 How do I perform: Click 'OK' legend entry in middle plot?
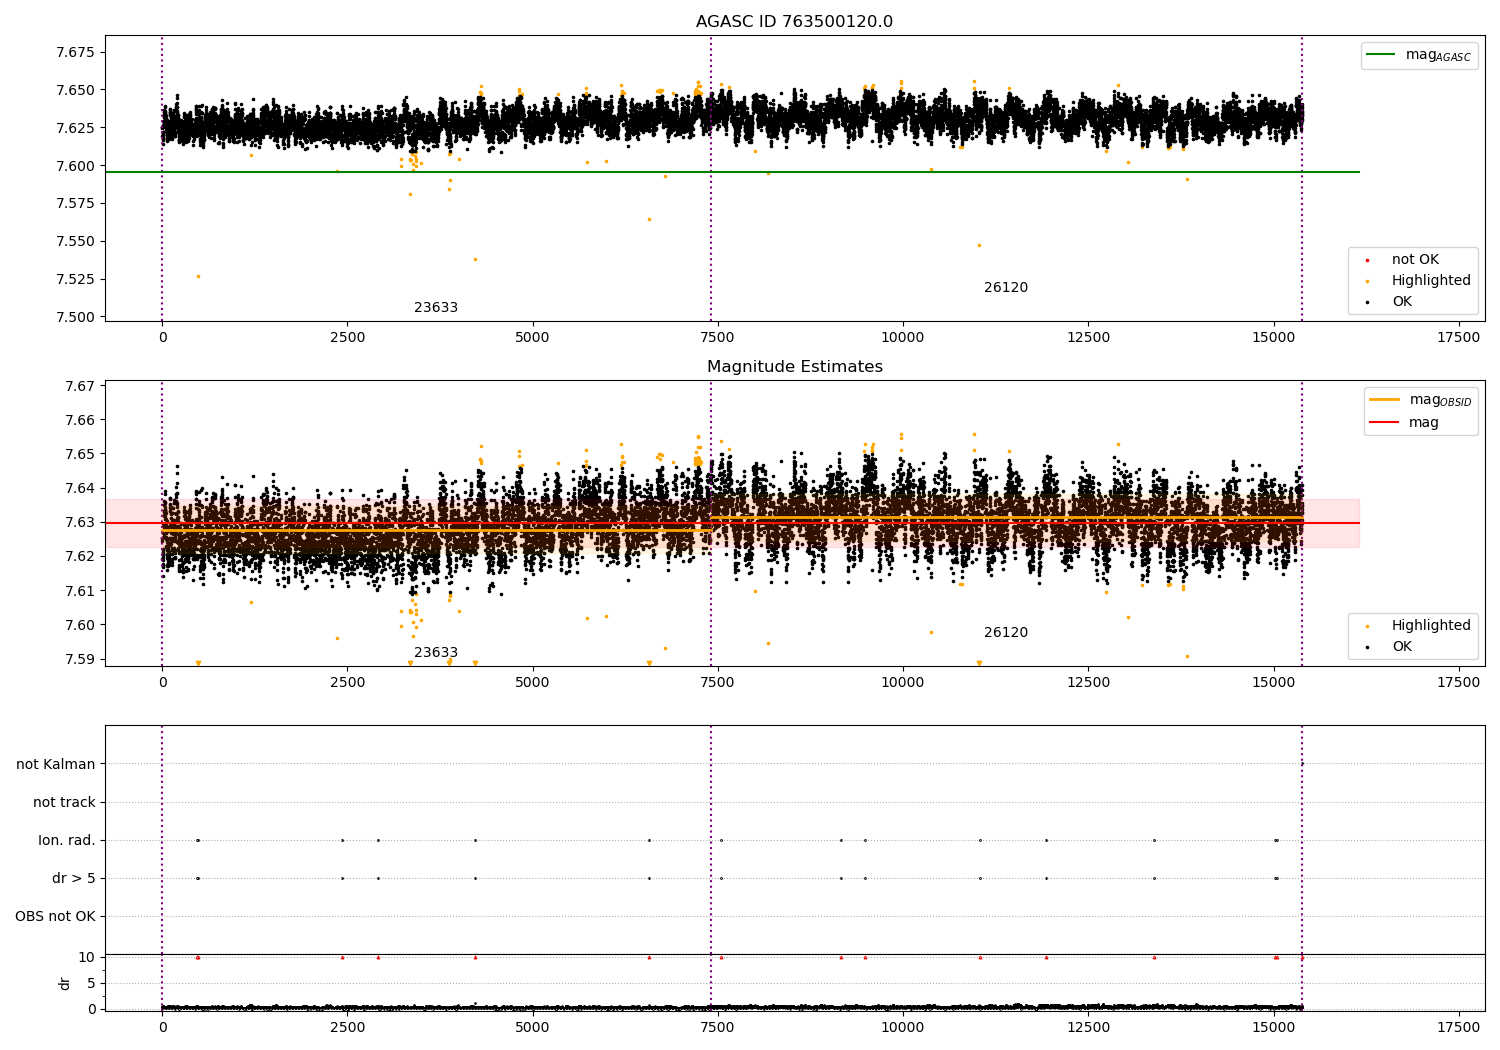(1402, 647)
